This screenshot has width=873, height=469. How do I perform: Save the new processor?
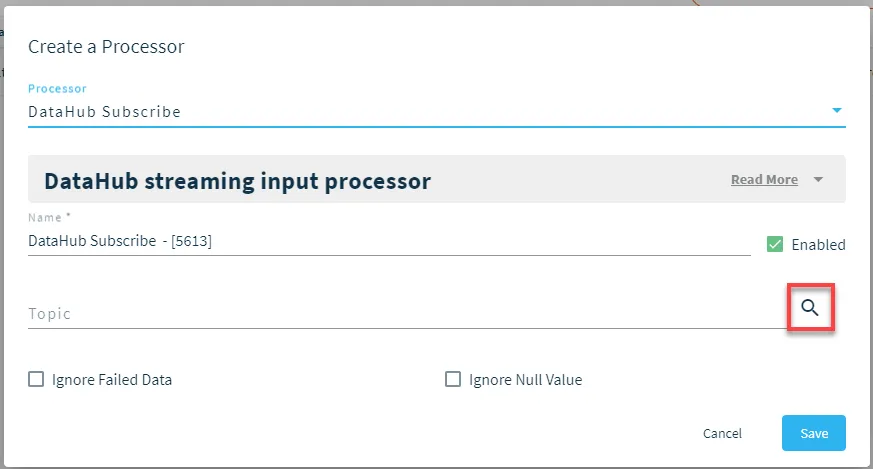tap(813, 433)
